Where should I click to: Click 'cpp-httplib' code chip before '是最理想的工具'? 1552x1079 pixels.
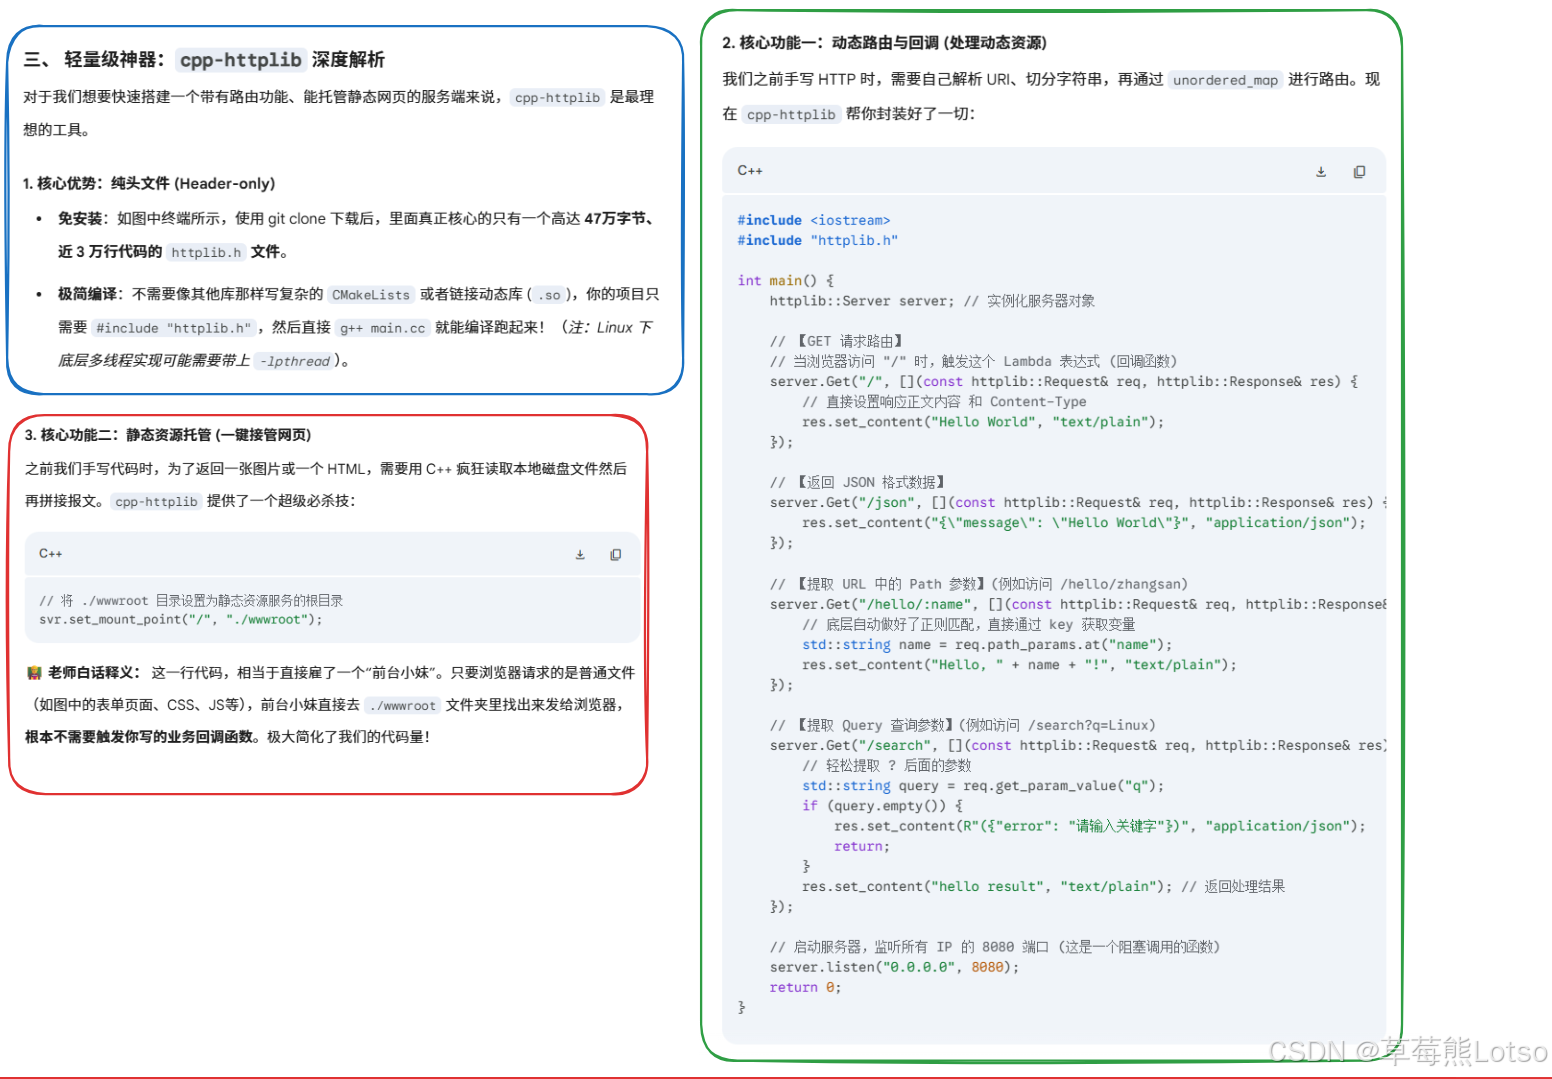point(557,98)
